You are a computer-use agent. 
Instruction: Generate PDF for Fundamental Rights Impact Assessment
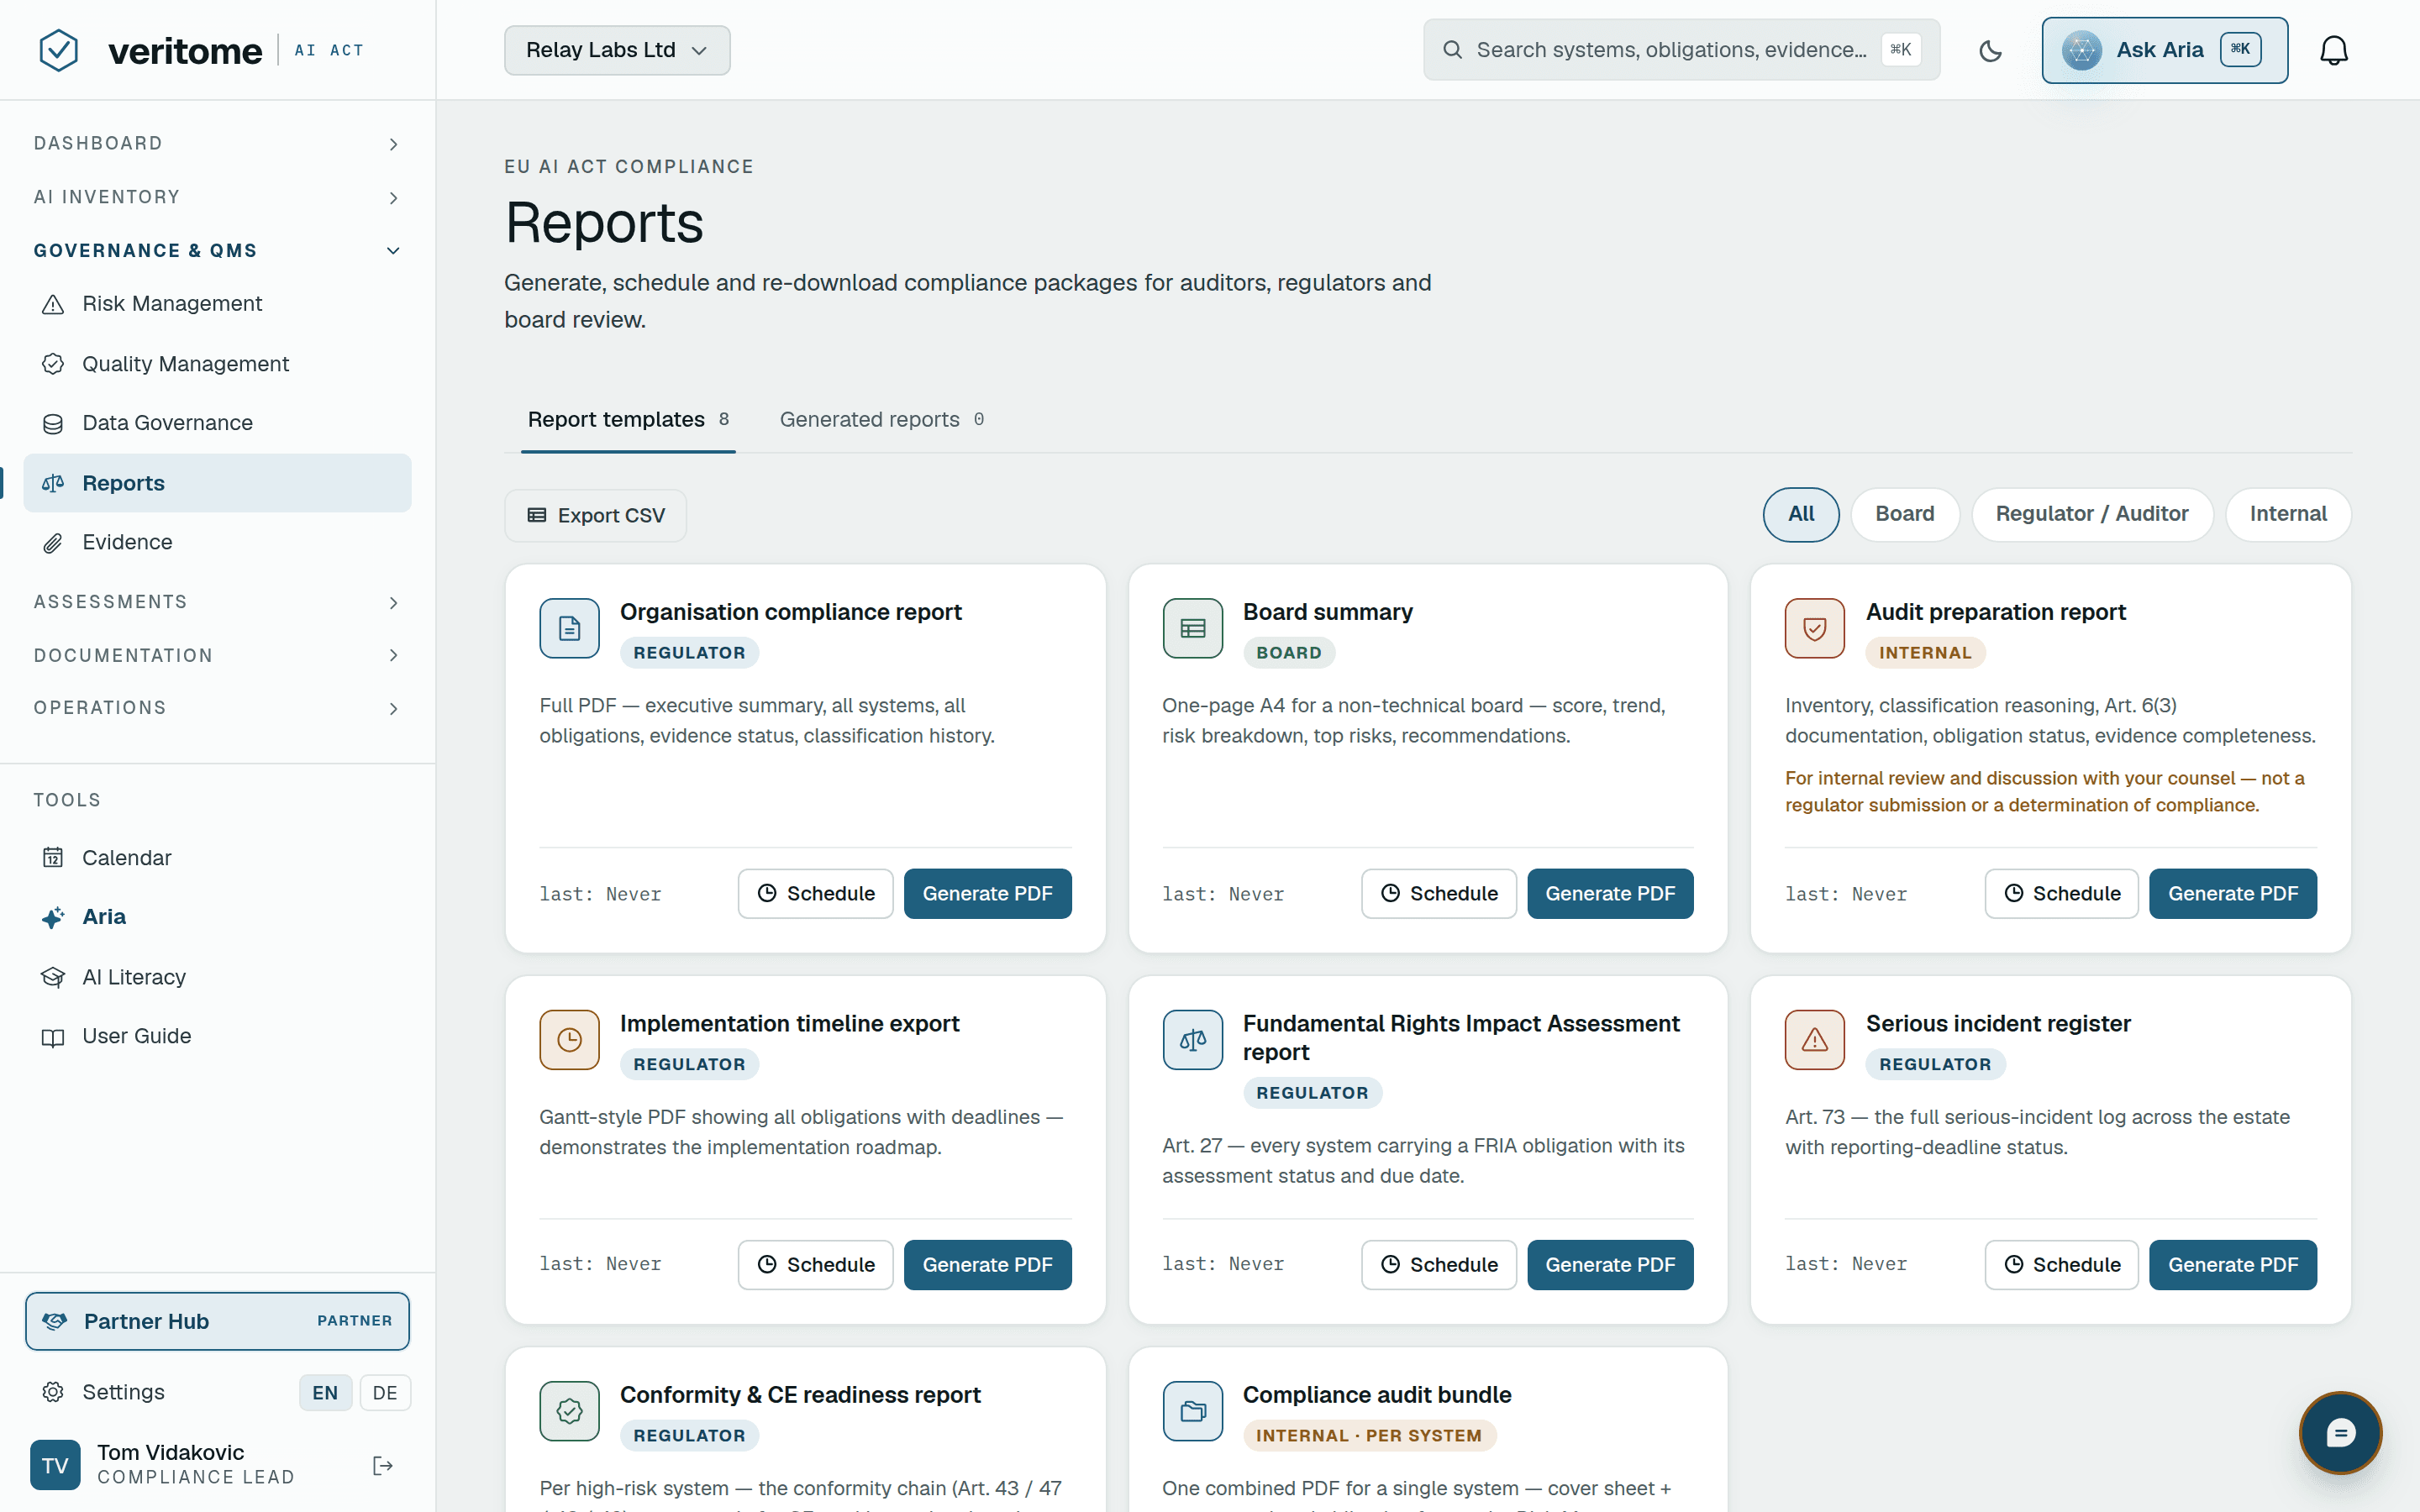point(1610,1264)
